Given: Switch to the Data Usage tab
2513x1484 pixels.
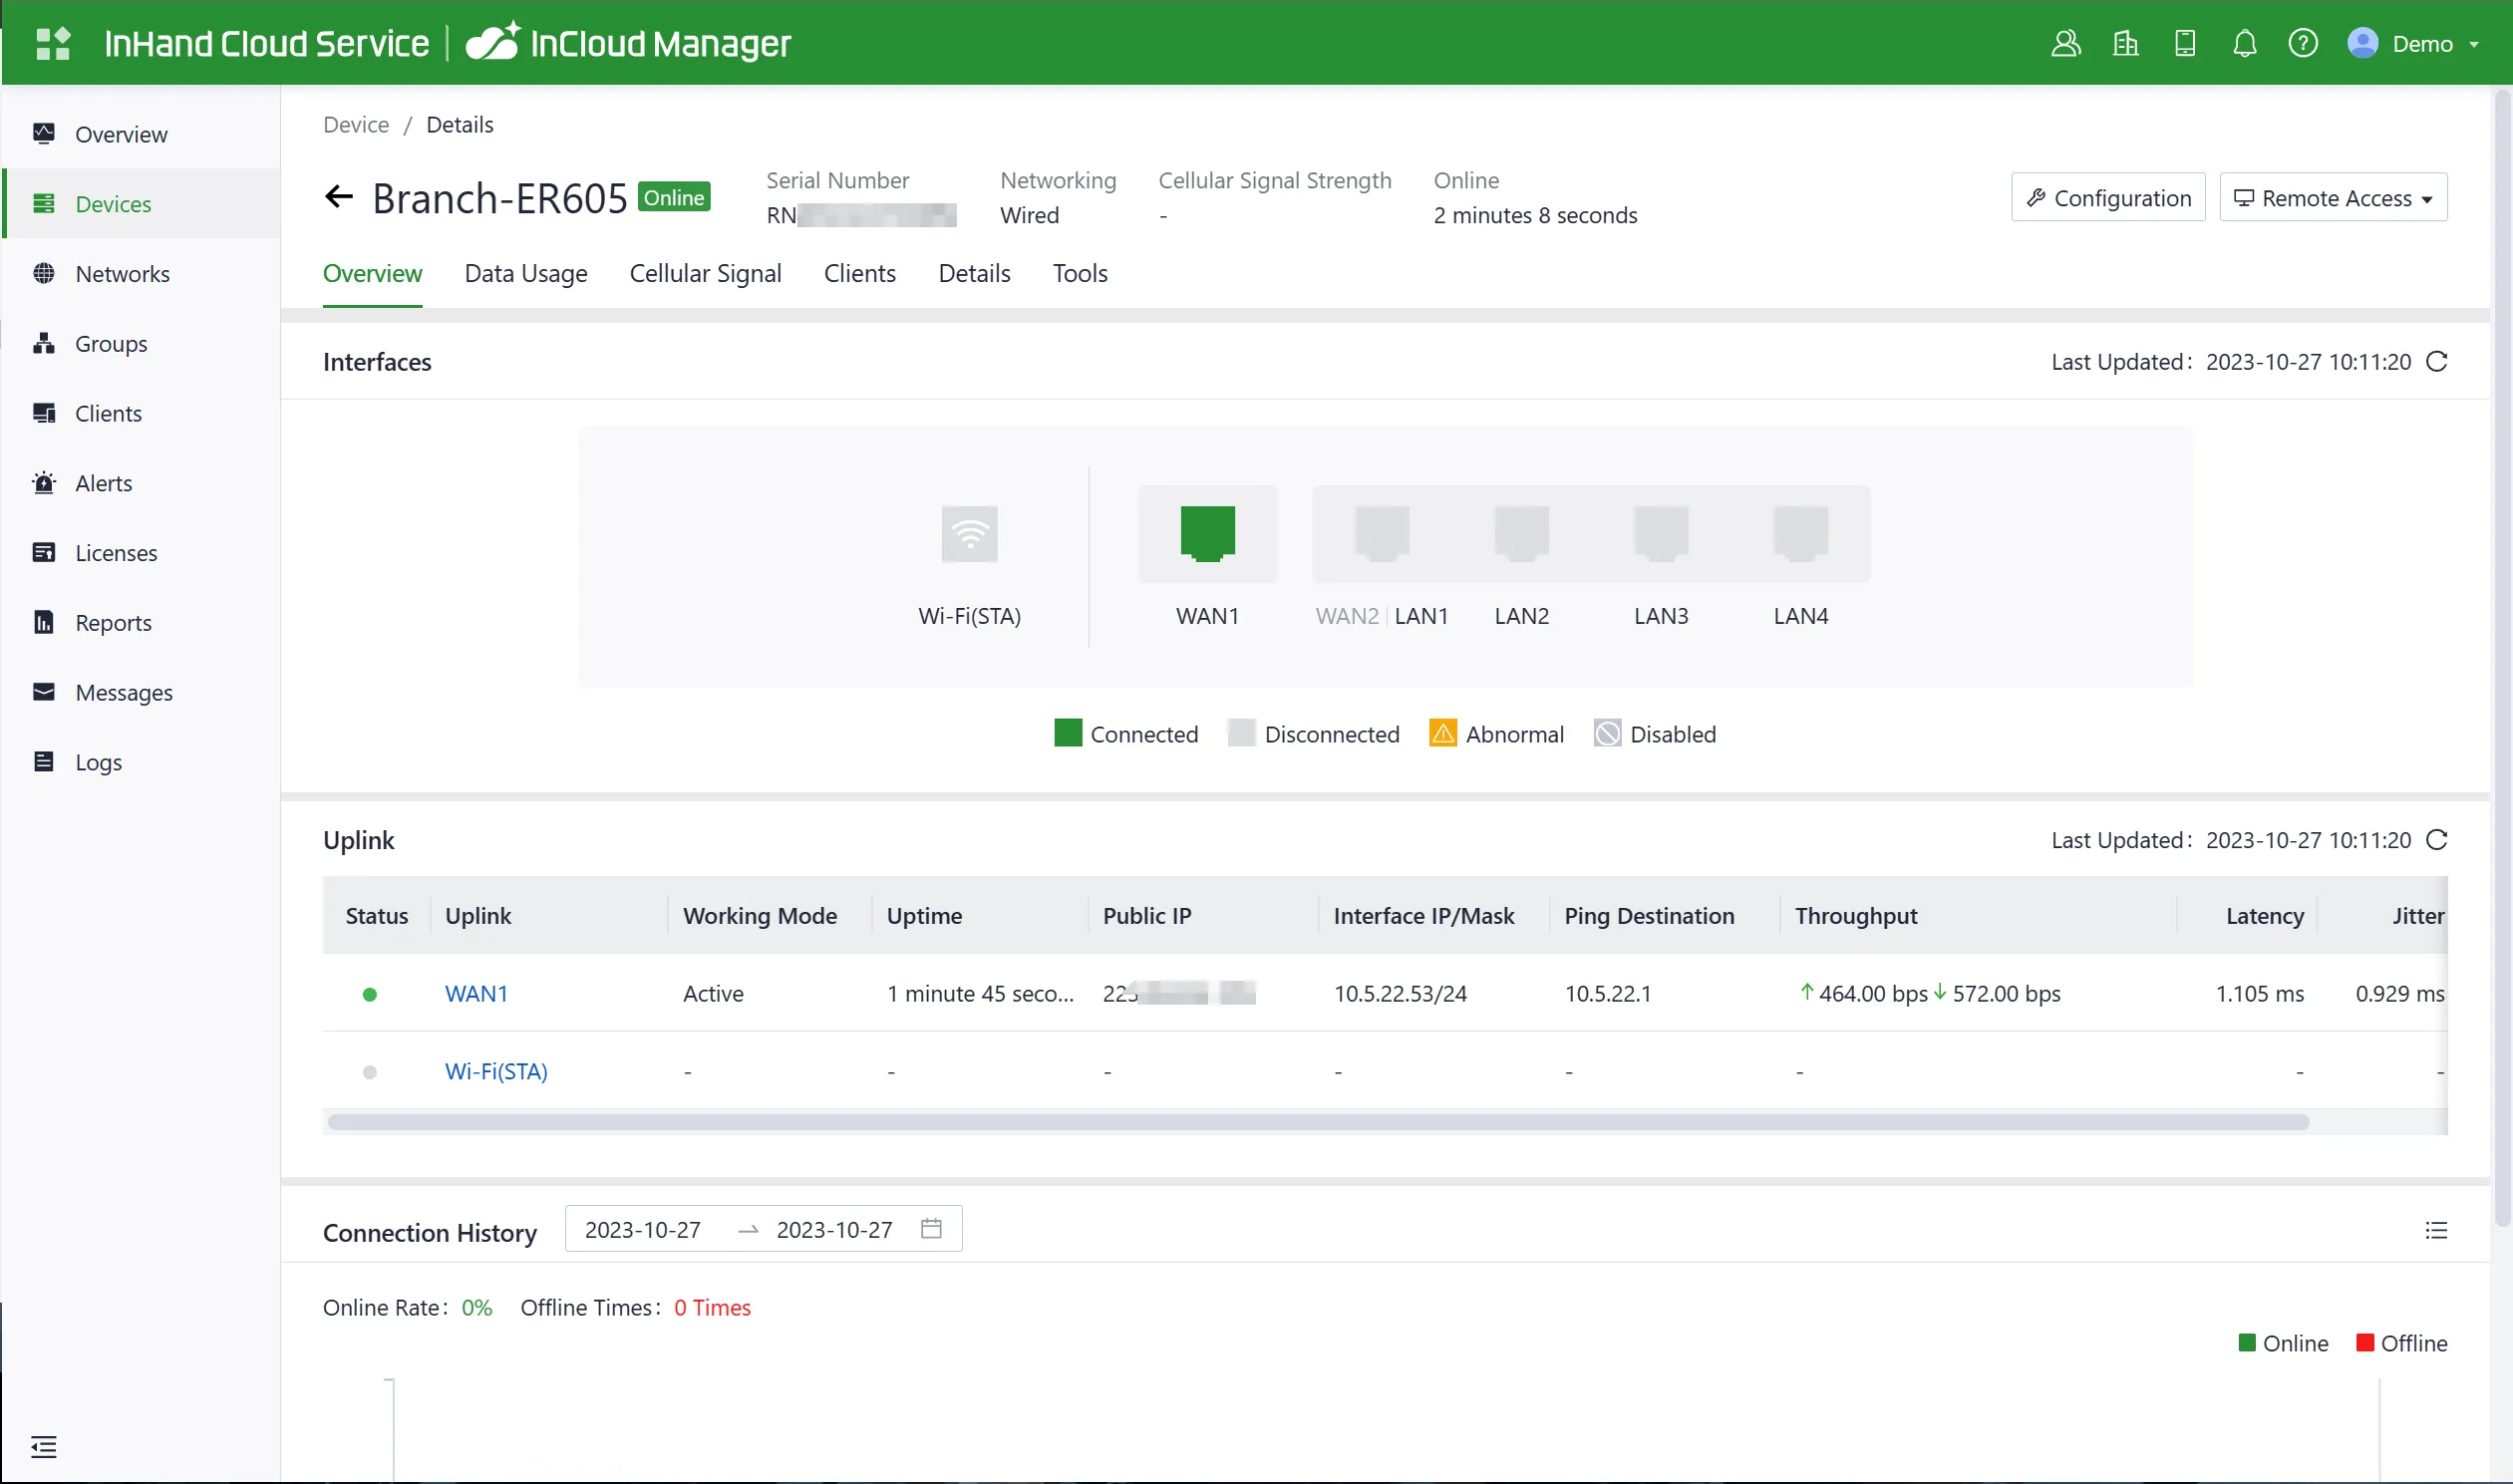Looking at the screenshot, I should (526, 273).
